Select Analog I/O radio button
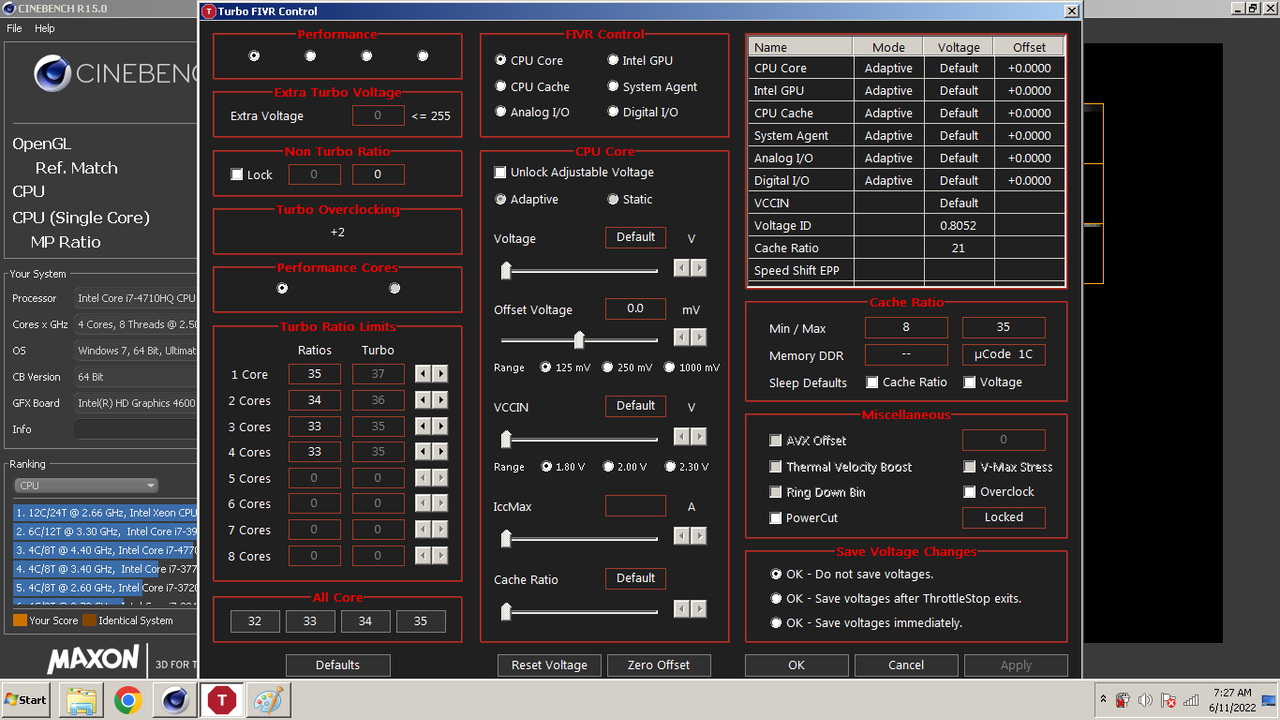1280x720 pixels. point(501,112)
